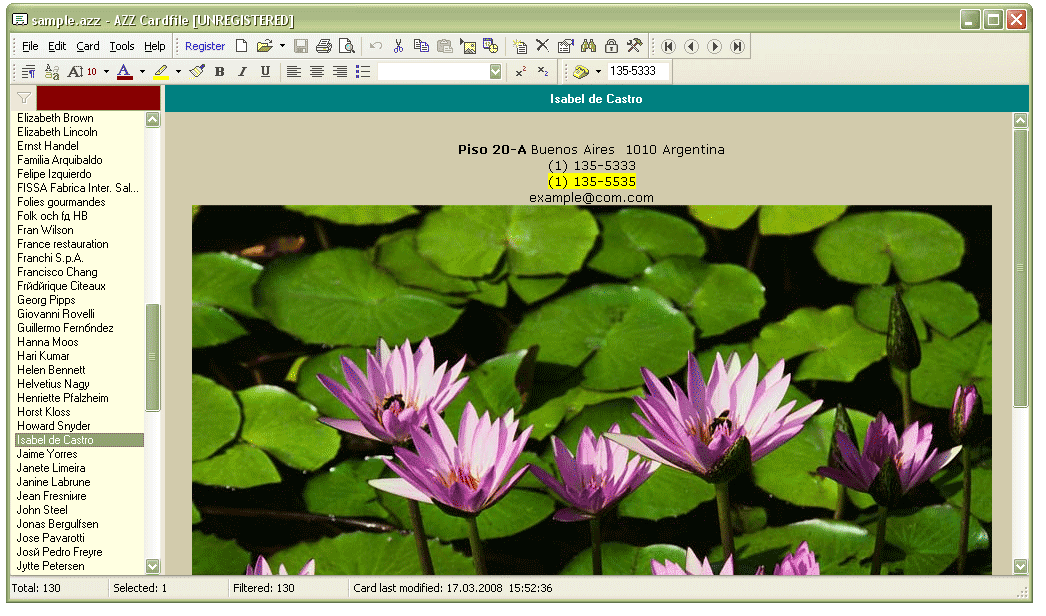1046x616 pixels.
Task: Insert a picture into the card
Action: (468, 46)
